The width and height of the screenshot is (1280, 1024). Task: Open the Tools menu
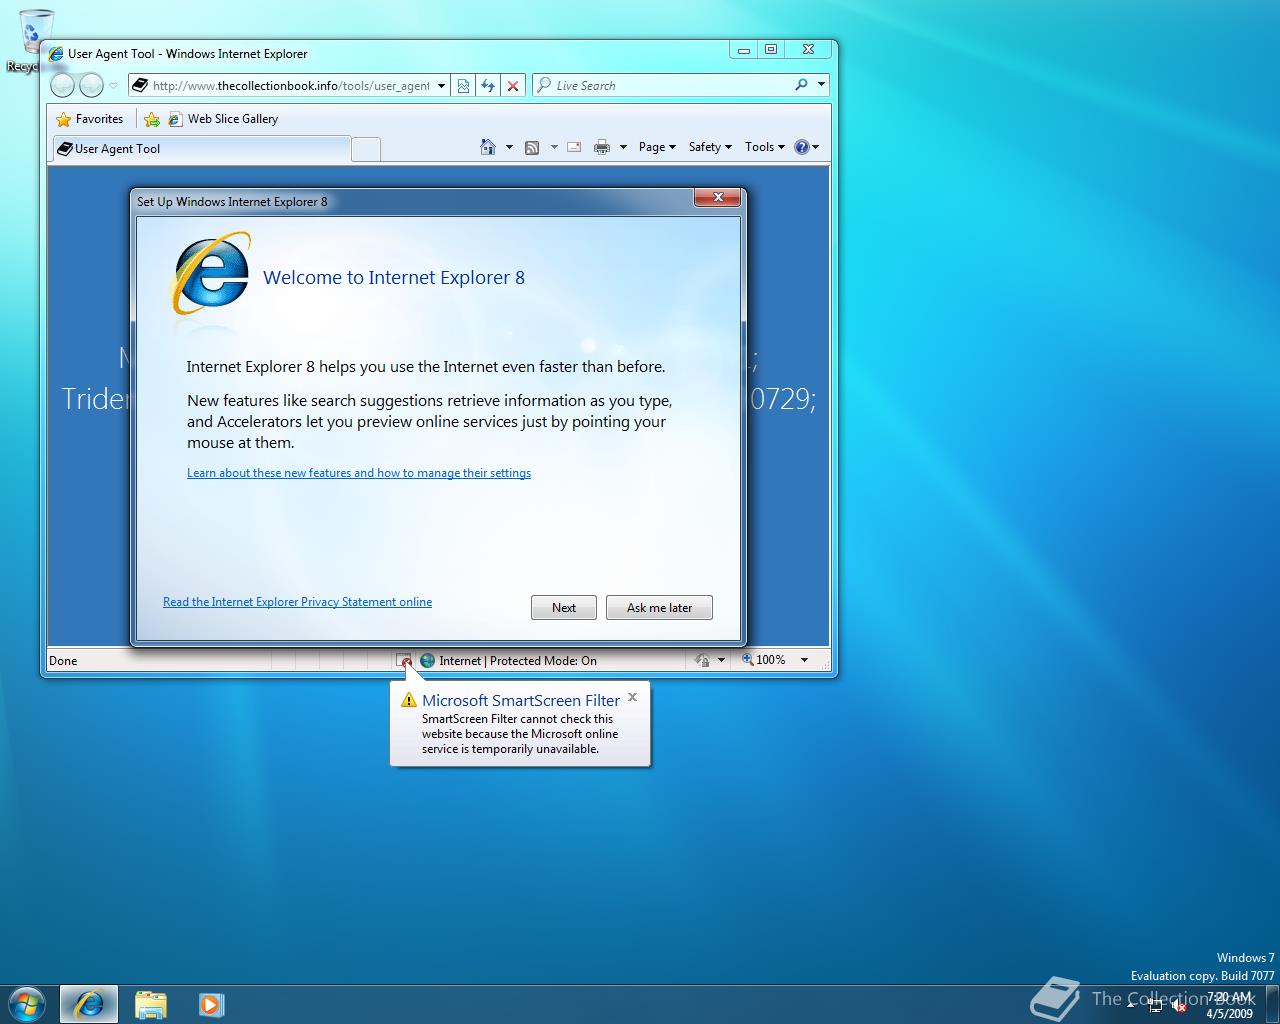[765, 147]
